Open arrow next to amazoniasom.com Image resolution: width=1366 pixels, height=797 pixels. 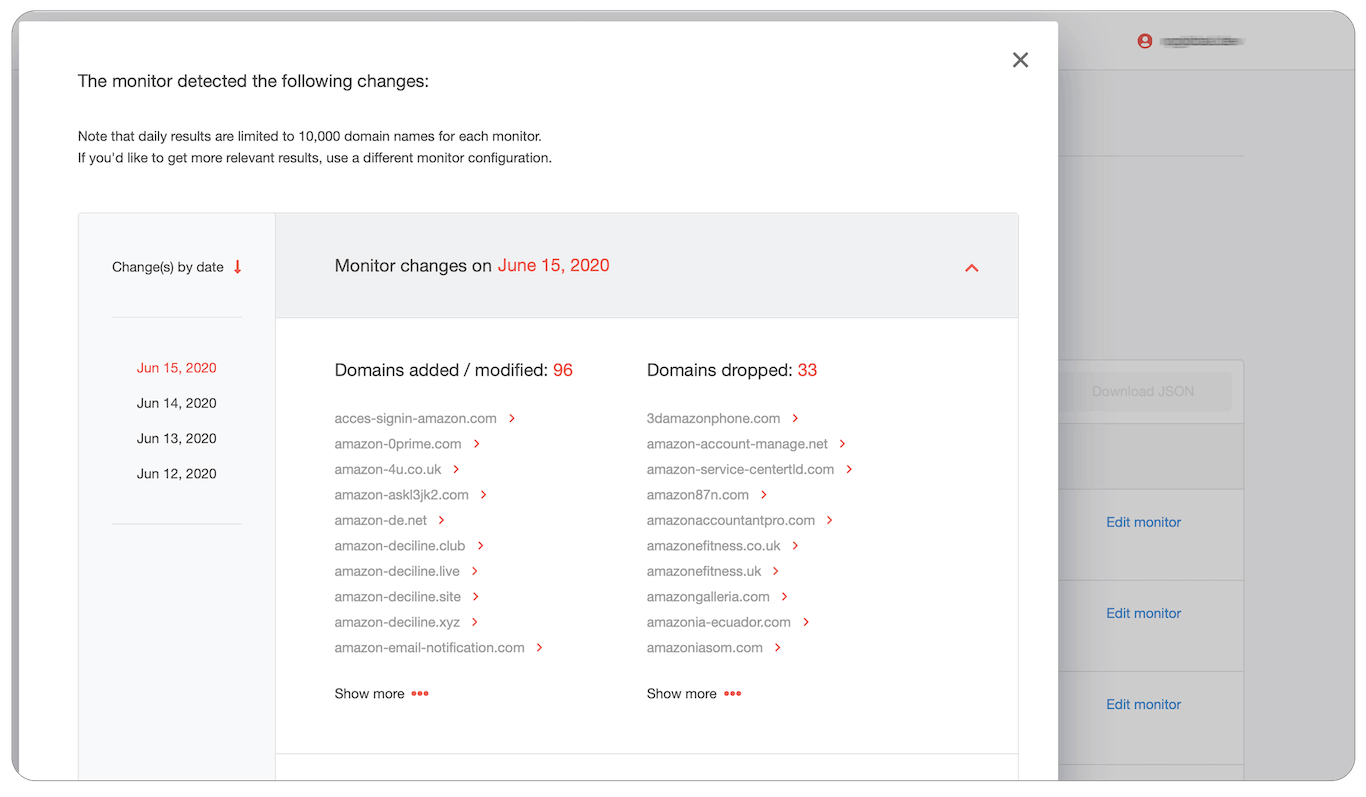[x=778, y=648]
